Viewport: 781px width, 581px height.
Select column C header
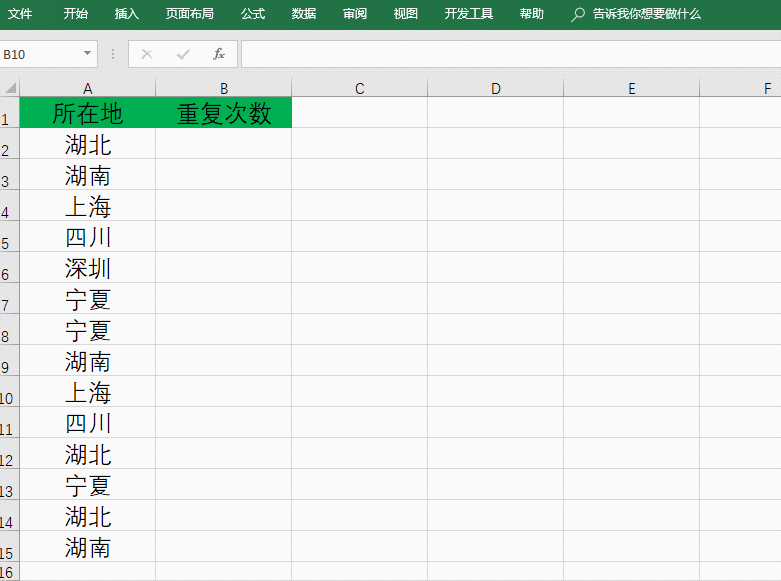(x=360, y=89)
